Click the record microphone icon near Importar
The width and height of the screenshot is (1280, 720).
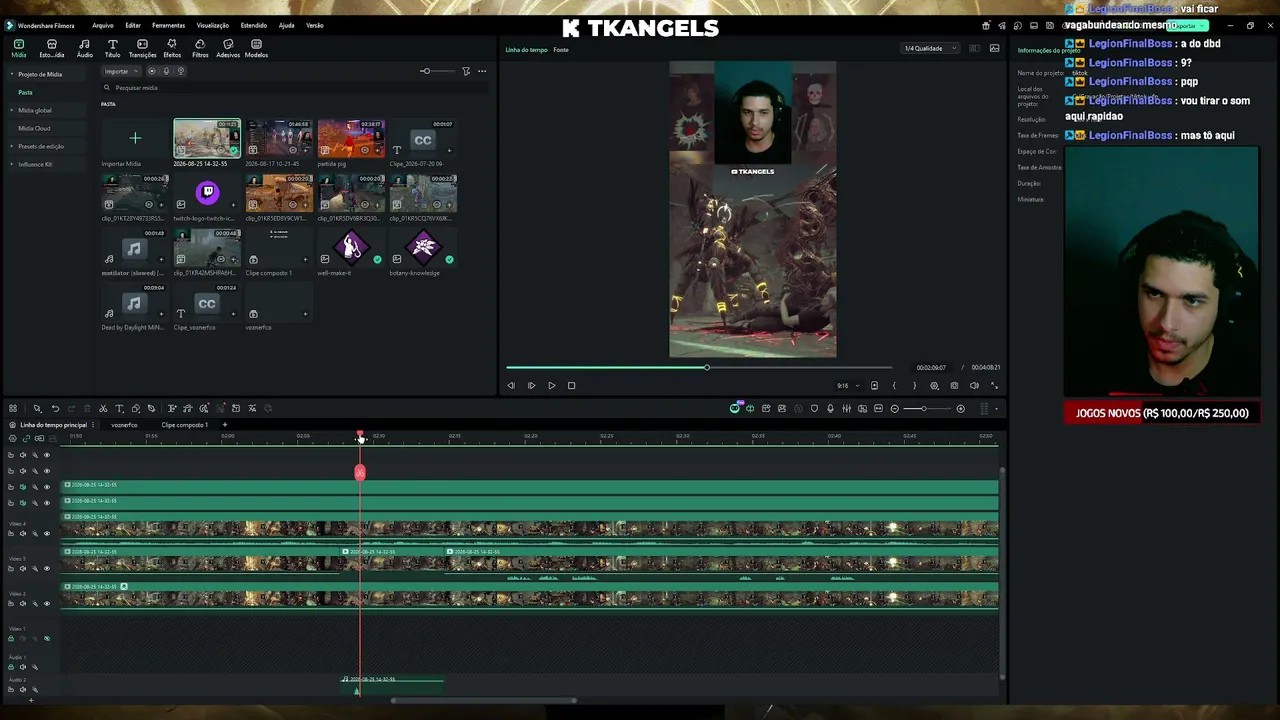(166, 71)
